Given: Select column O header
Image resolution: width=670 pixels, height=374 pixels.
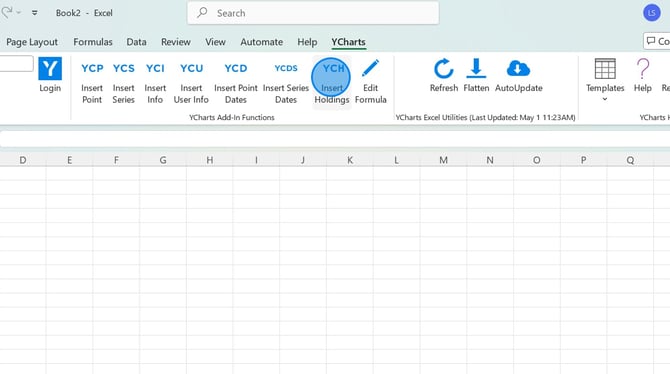Looking at the screenshot, I should tap(537, 160).
